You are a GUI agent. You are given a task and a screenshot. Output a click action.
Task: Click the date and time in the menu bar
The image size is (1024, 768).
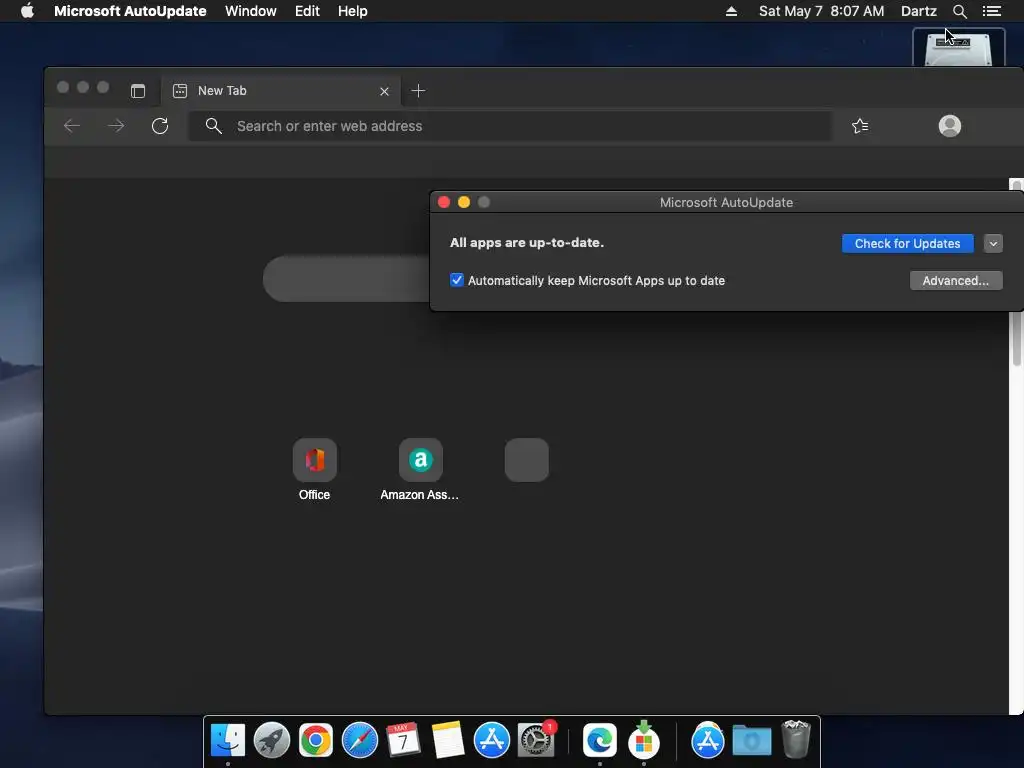point(821,11)
